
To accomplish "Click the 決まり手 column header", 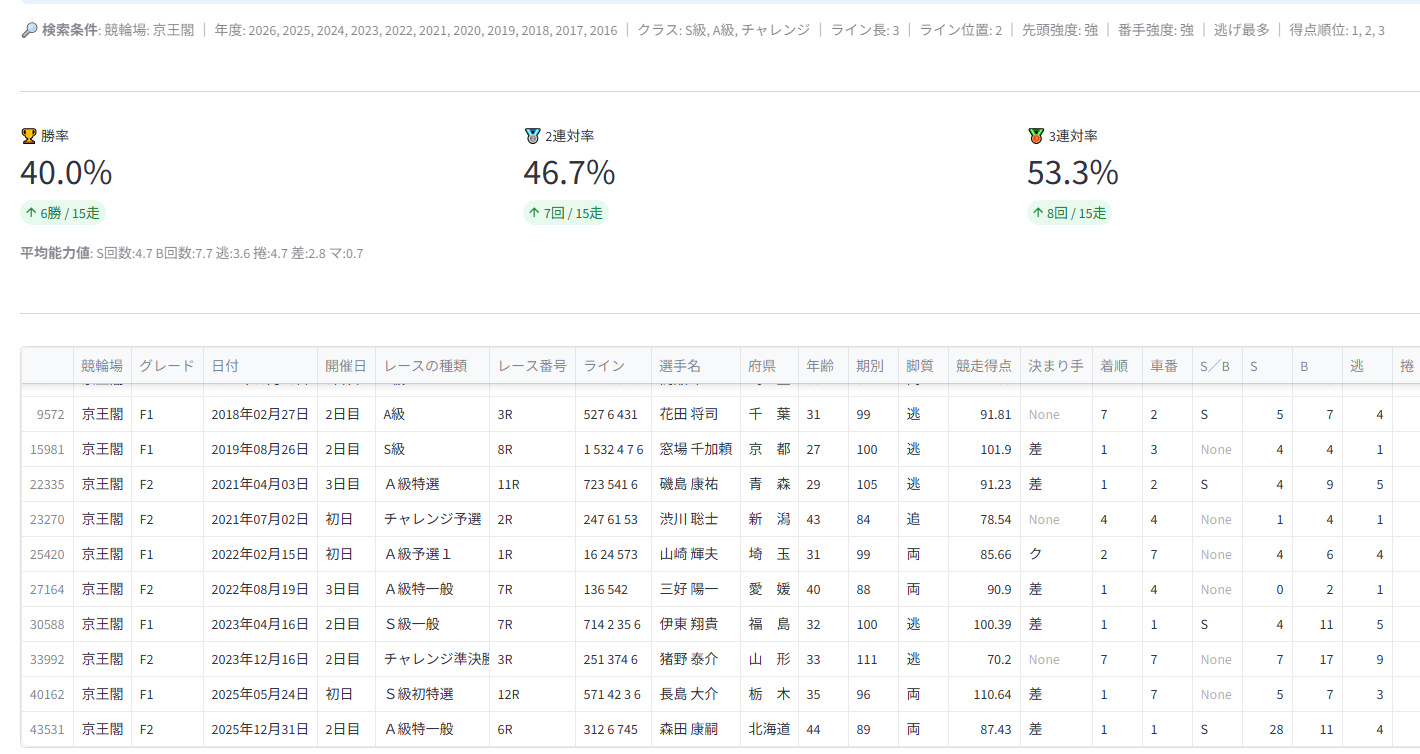I will 1055,366.
